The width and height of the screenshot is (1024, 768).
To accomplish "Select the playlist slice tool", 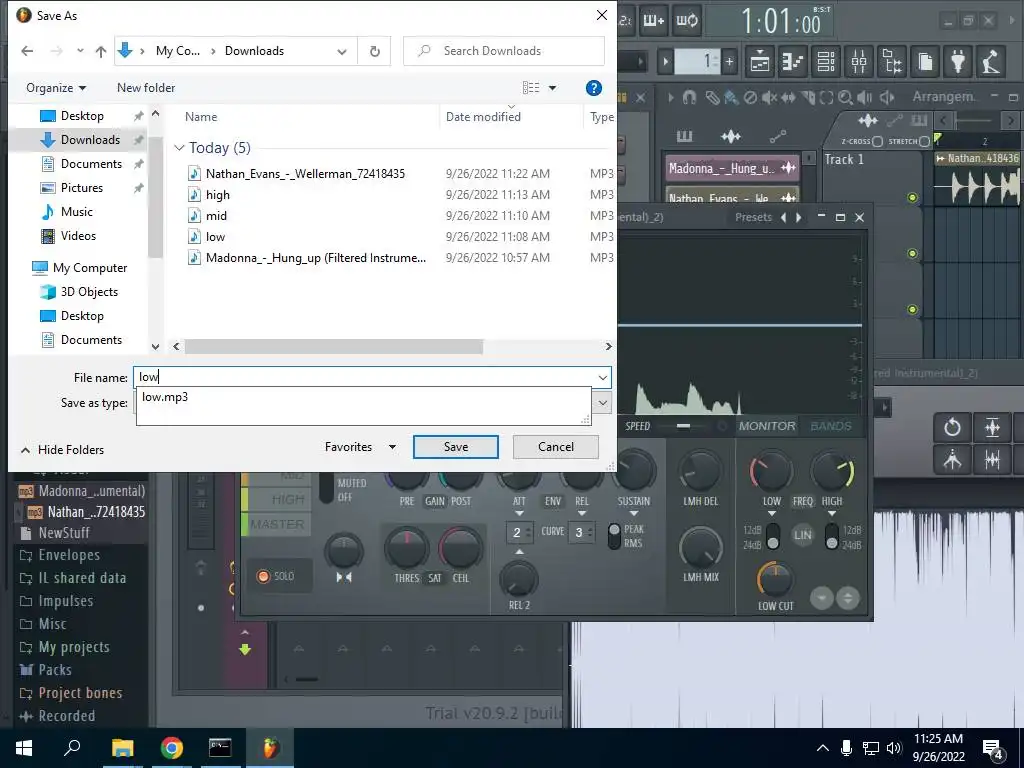I will click(808, 98).
